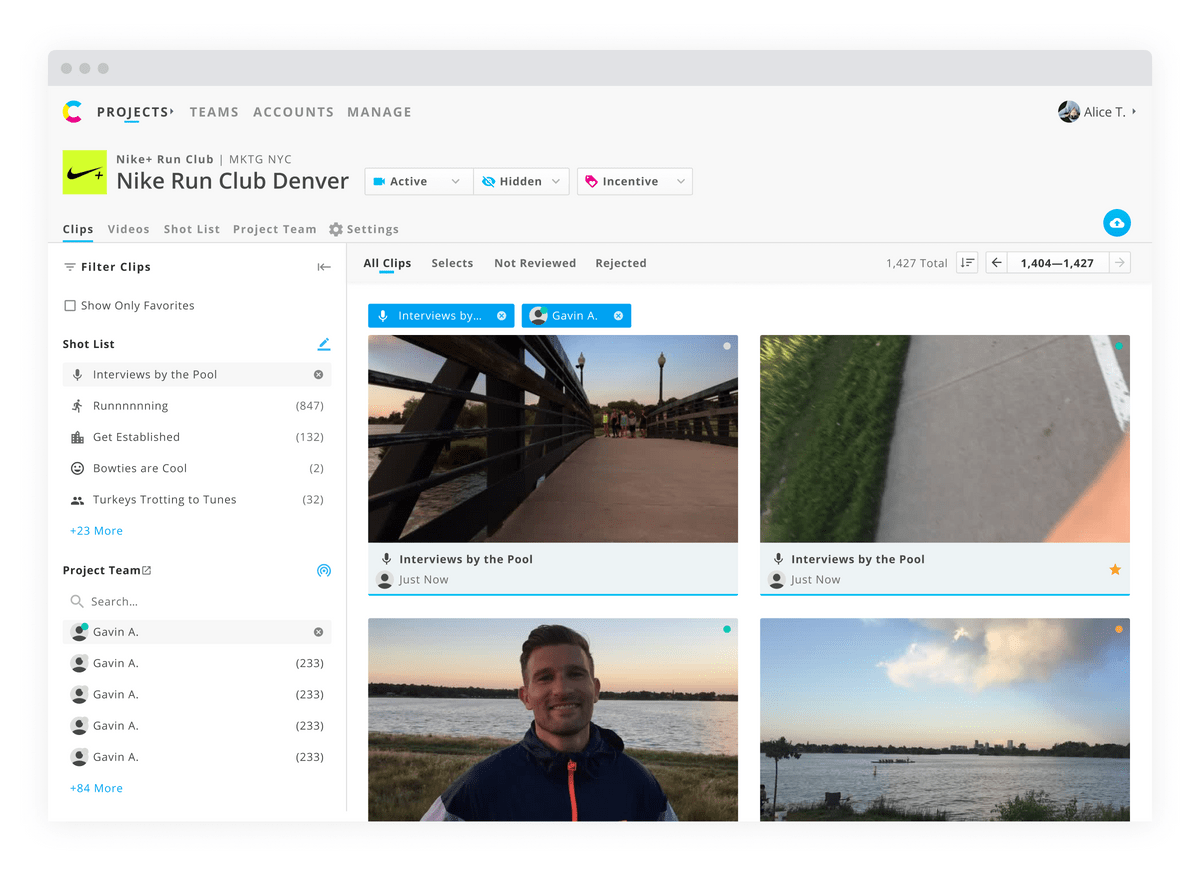This screenshot has width=1200, height=872.
Task: Click group icon for Turkeys Trotting to Tunes
Action: click(x=77, y=500)
